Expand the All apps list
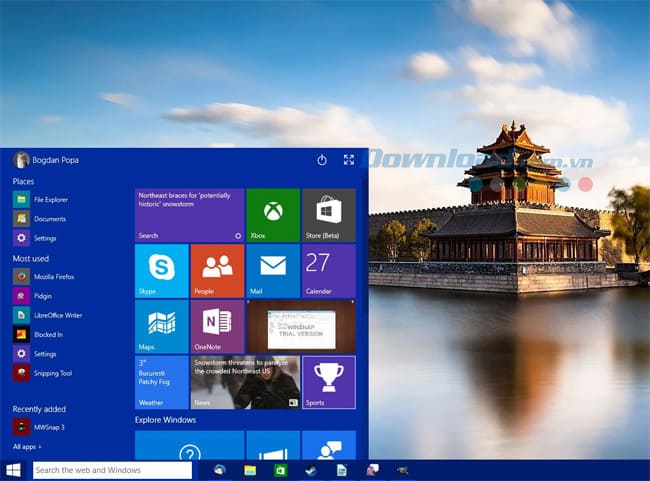The height and width of the screenshot is (481, 650). click(26, 446)
